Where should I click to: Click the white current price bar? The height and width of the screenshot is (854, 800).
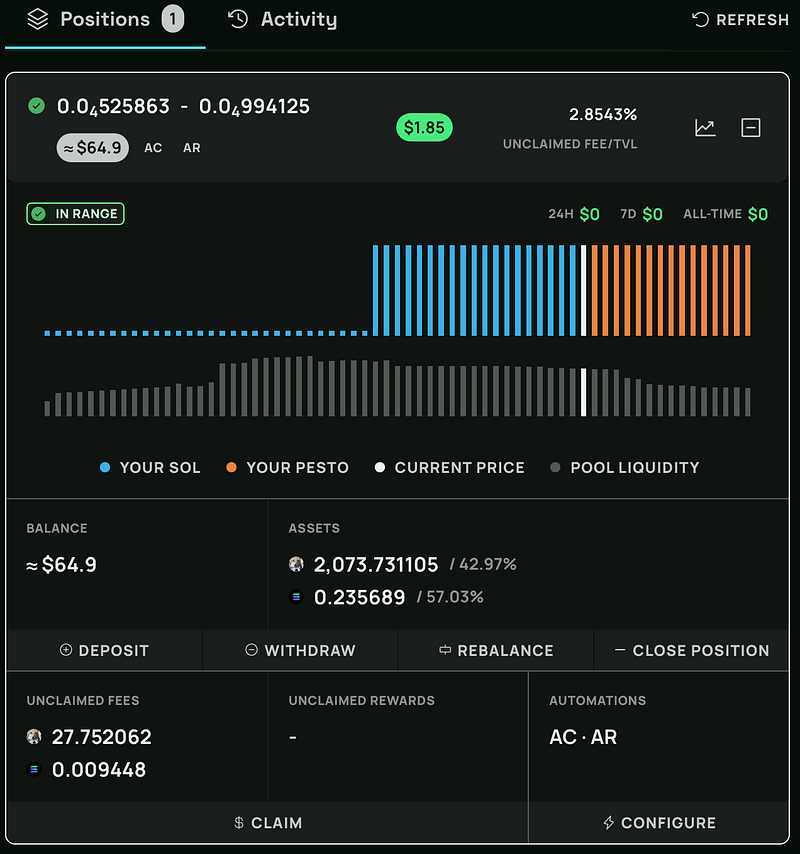(583, 290)
